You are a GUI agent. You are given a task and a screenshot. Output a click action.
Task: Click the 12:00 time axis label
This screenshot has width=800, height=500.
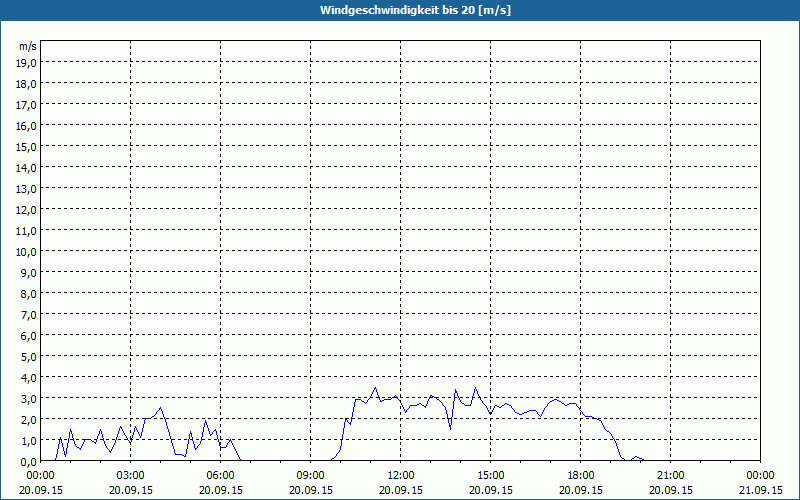[401, 476]
